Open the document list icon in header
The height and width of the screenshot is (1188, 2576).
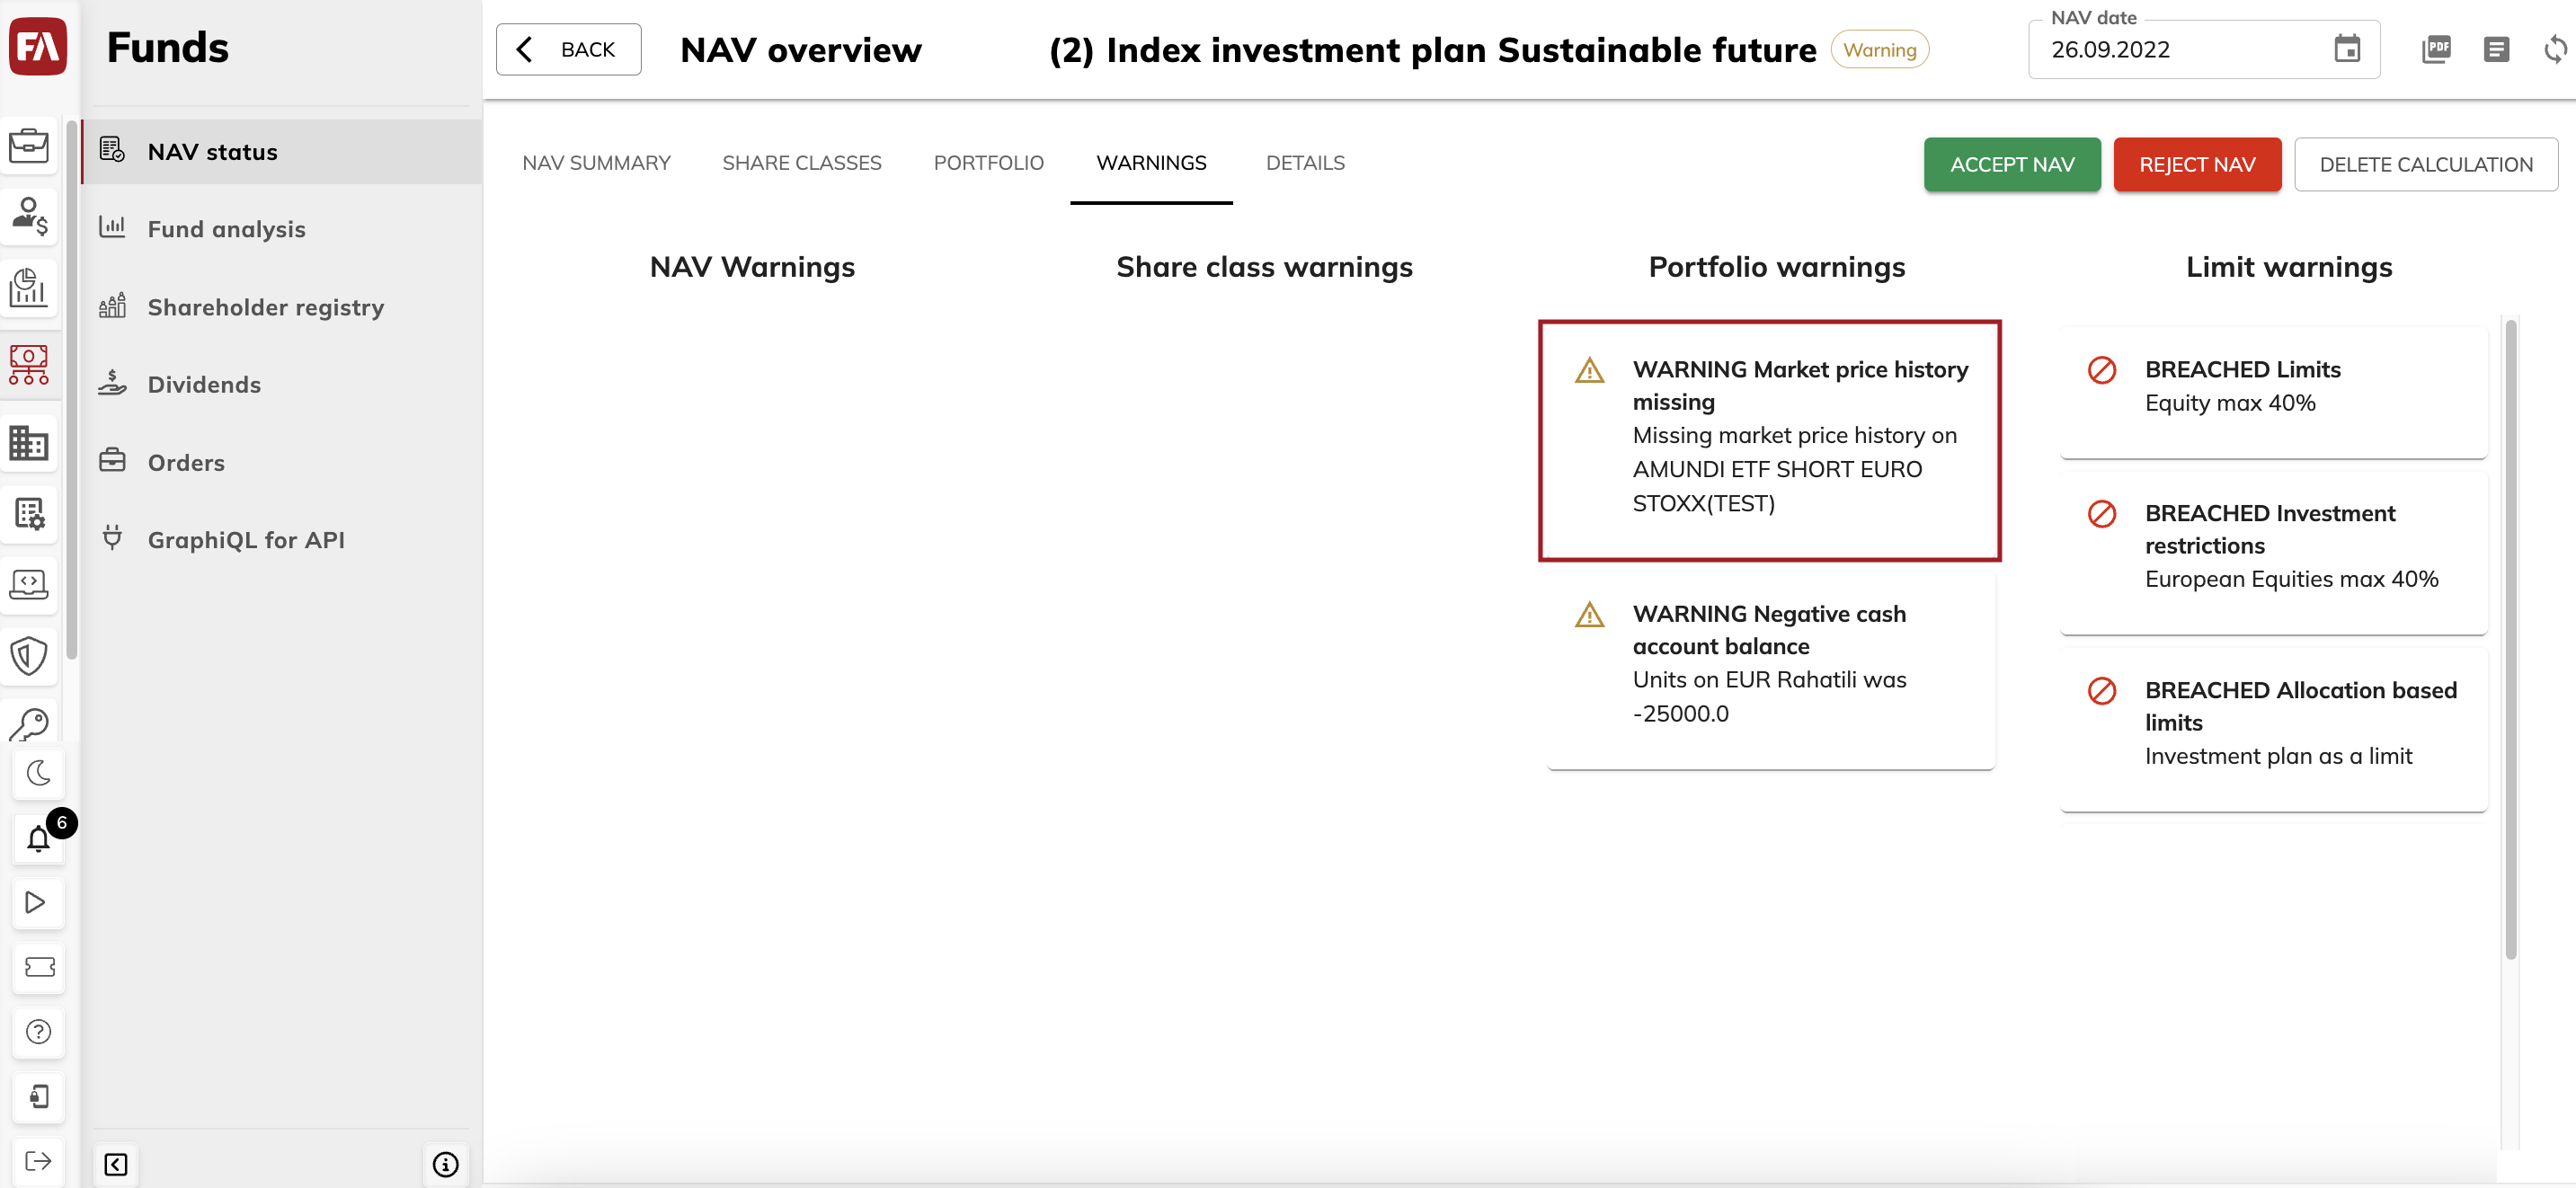tap(2496, 48)
